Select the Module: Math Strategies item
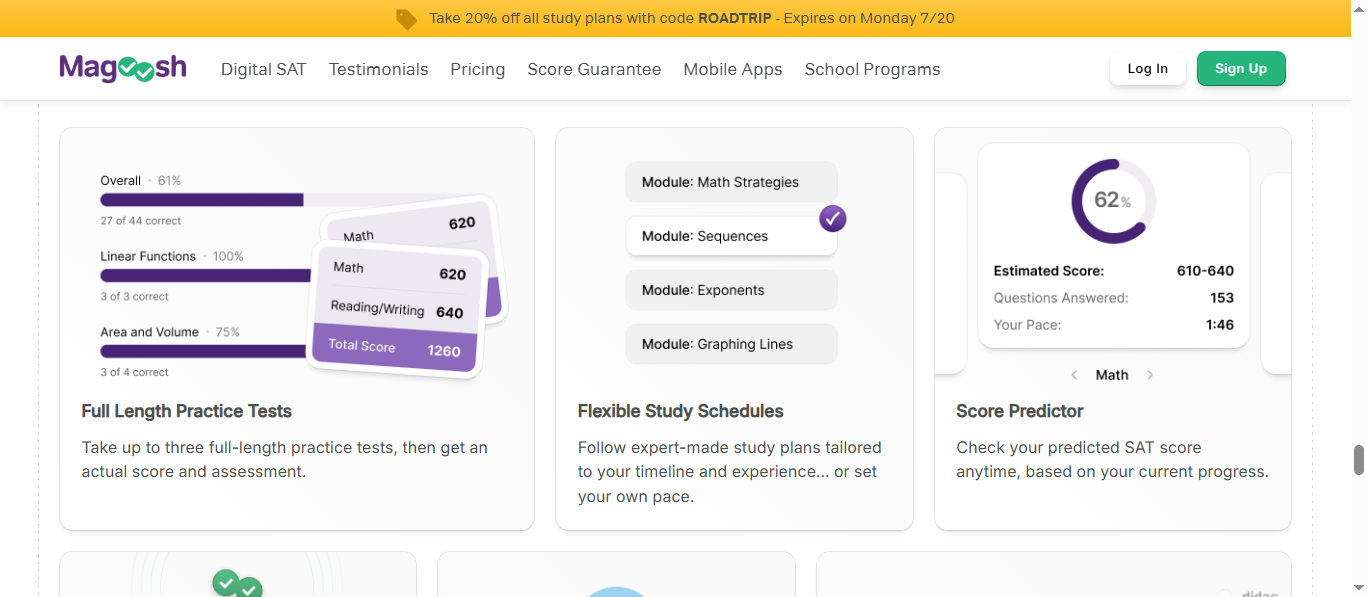The height and width of the screenshot is (597, 1367). [x=732, y=182]
